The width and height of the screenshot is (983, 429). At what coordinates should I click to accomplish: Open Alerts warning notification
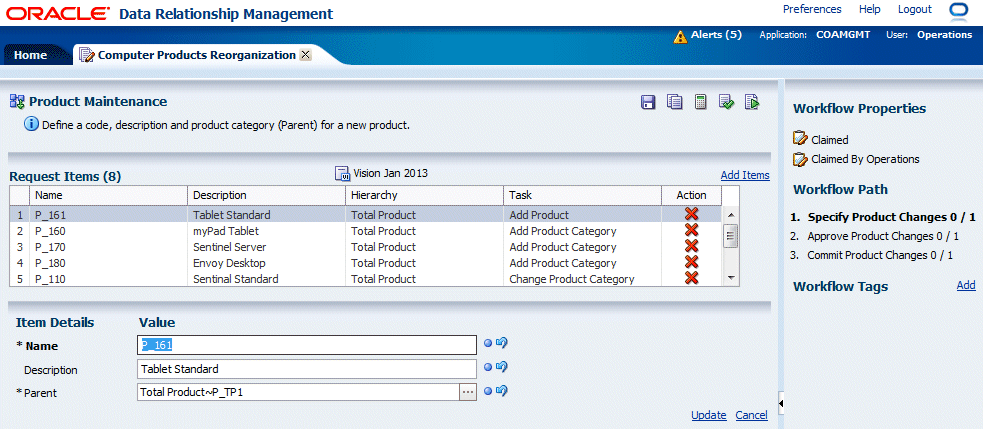coord(708,35)
